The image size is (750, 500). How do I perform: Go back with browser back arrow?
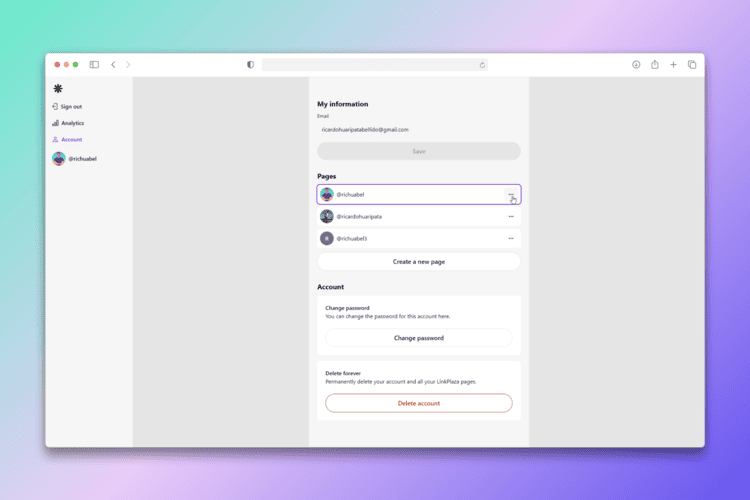[113, 65]
